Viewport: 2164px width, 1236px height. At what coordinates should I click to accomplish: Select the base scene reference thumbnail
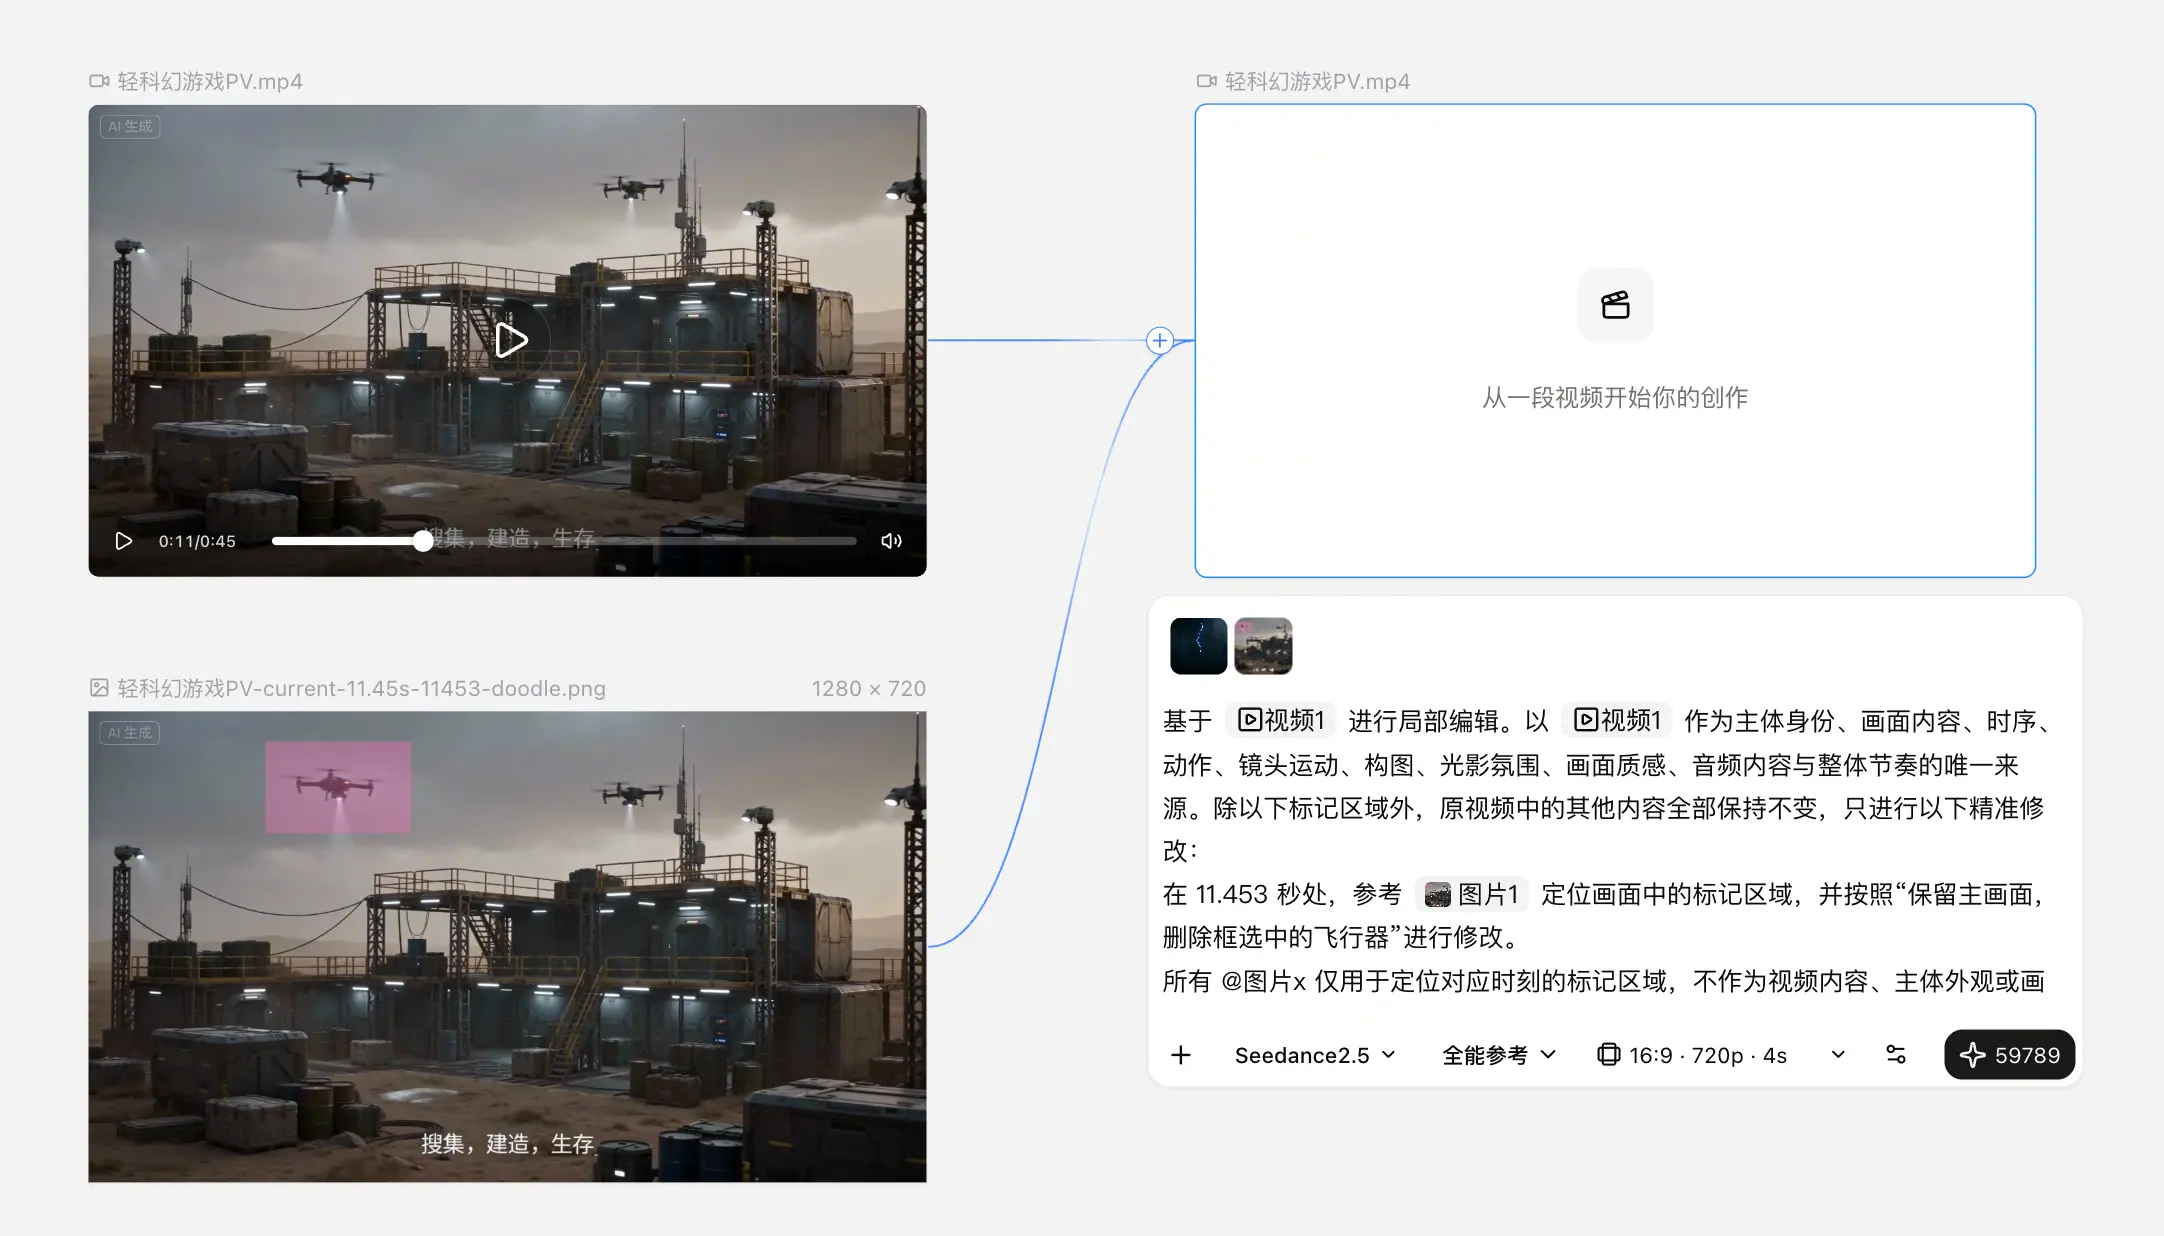1263,646
